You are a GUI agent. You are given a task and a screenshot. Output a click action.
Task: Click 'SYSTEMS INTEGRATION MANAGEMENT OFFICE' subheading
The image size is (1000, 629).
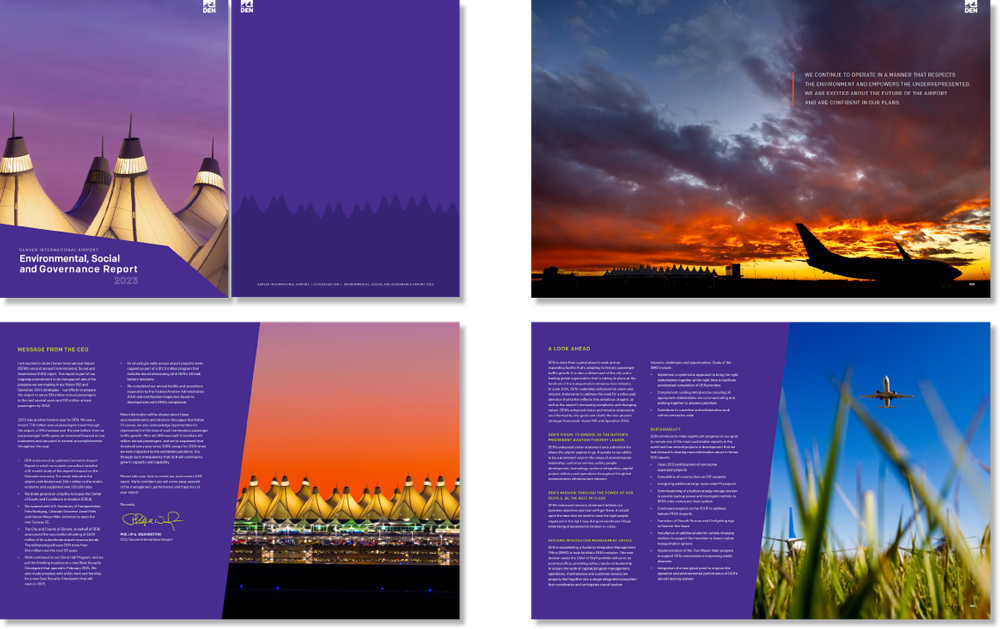(x=590, y=540)
